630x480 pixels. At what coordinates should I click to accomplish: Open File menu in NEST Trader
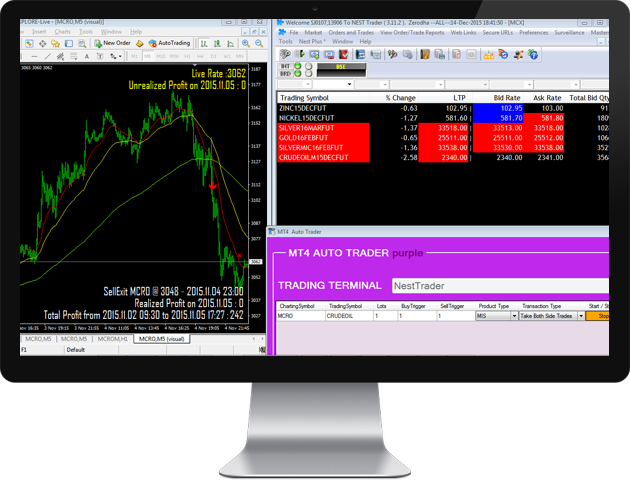pyautogui.click(x=294, y=33)
